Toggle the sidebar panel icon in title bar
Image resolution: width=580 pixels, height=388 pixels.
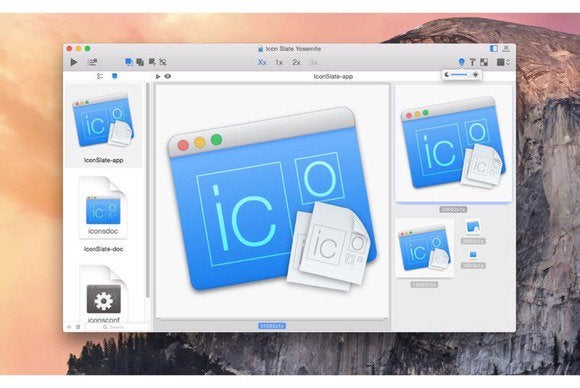click(x=493, y=48)
